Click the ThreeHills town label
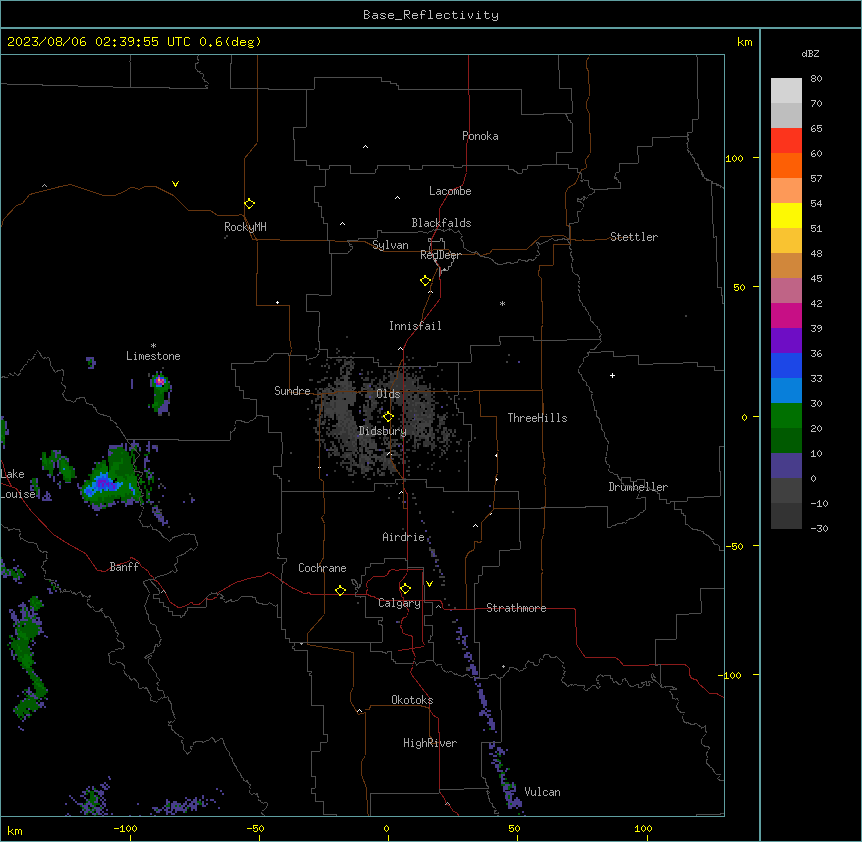 tap(537, 418)
